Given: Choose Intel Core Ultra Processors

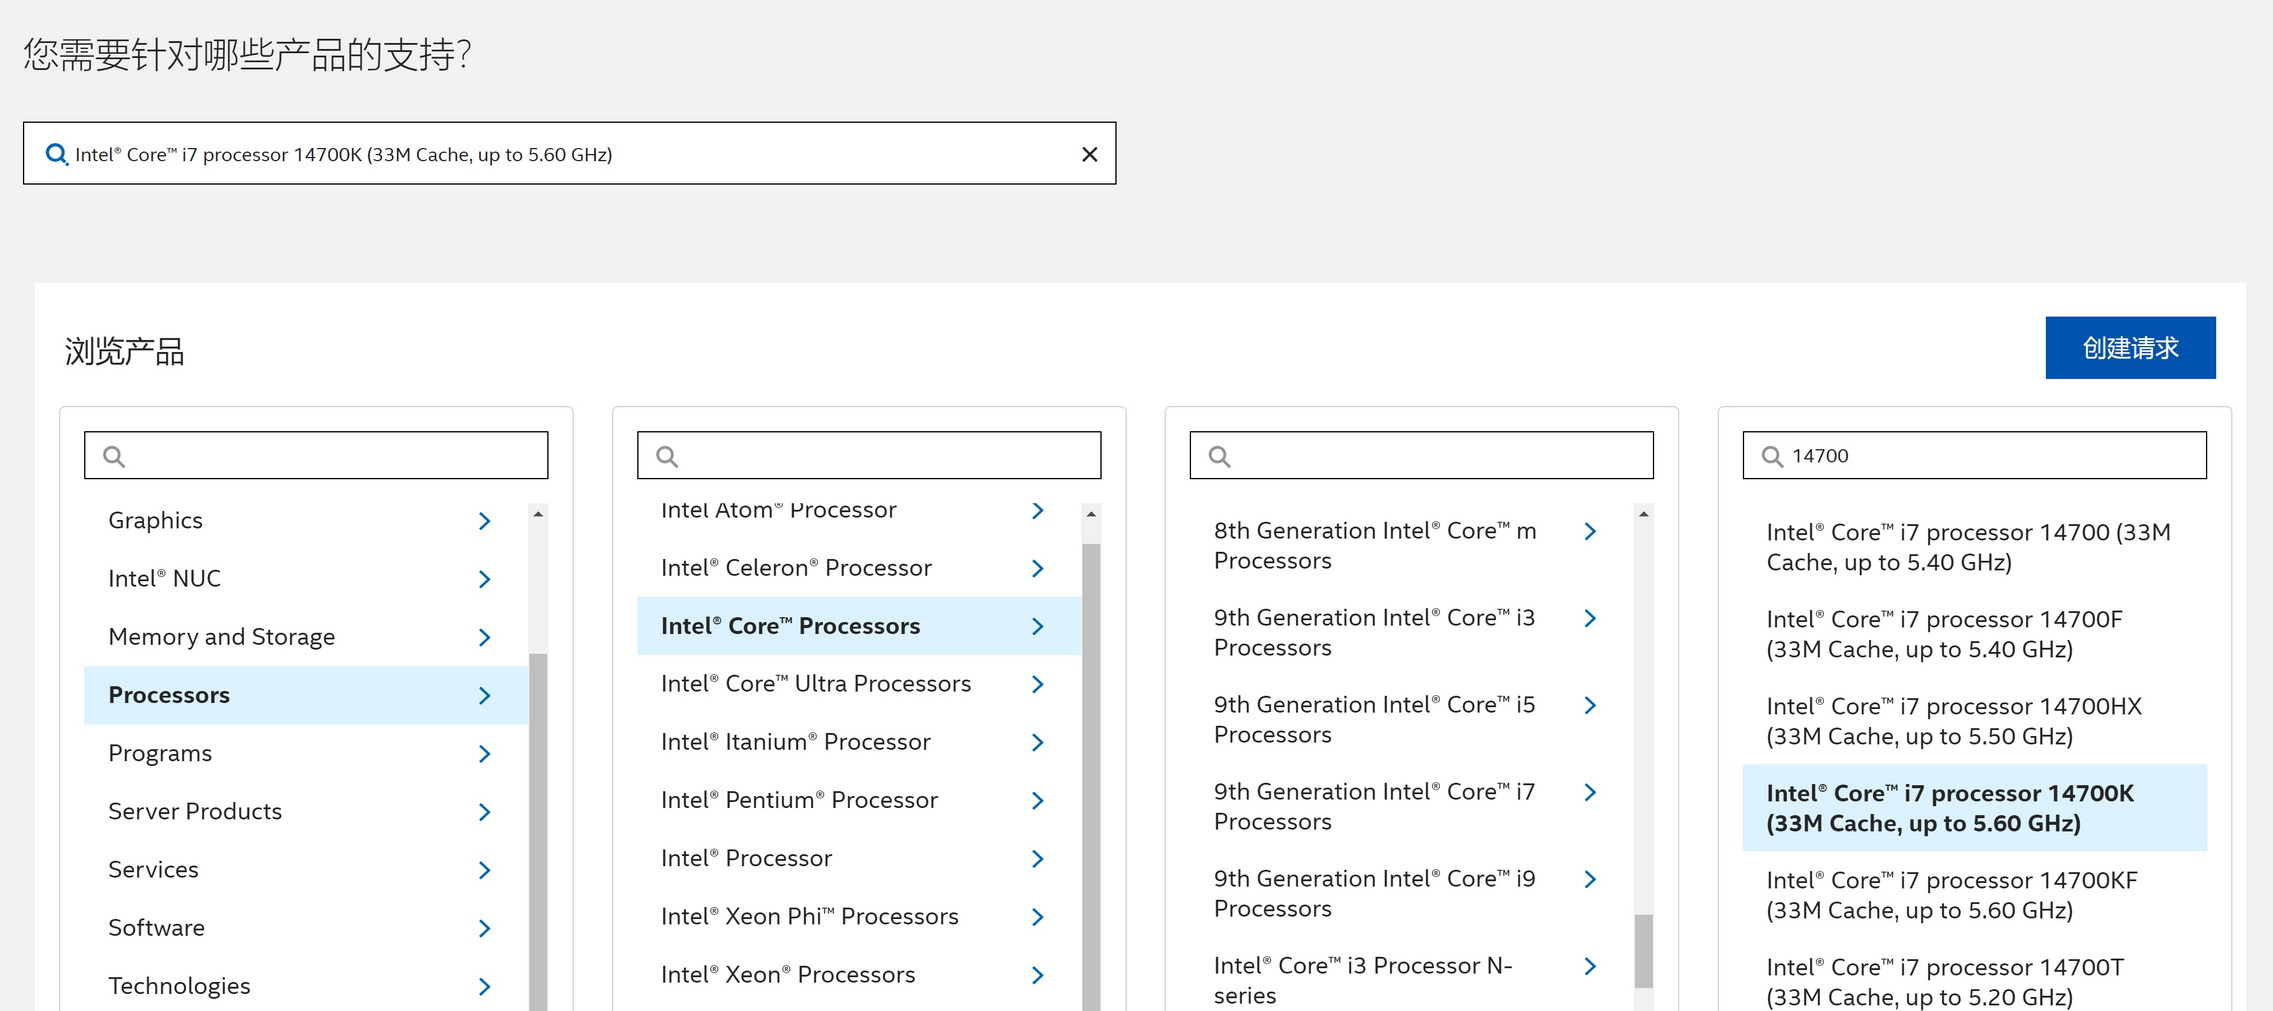Looking at the screenshot, I should 858,684.
